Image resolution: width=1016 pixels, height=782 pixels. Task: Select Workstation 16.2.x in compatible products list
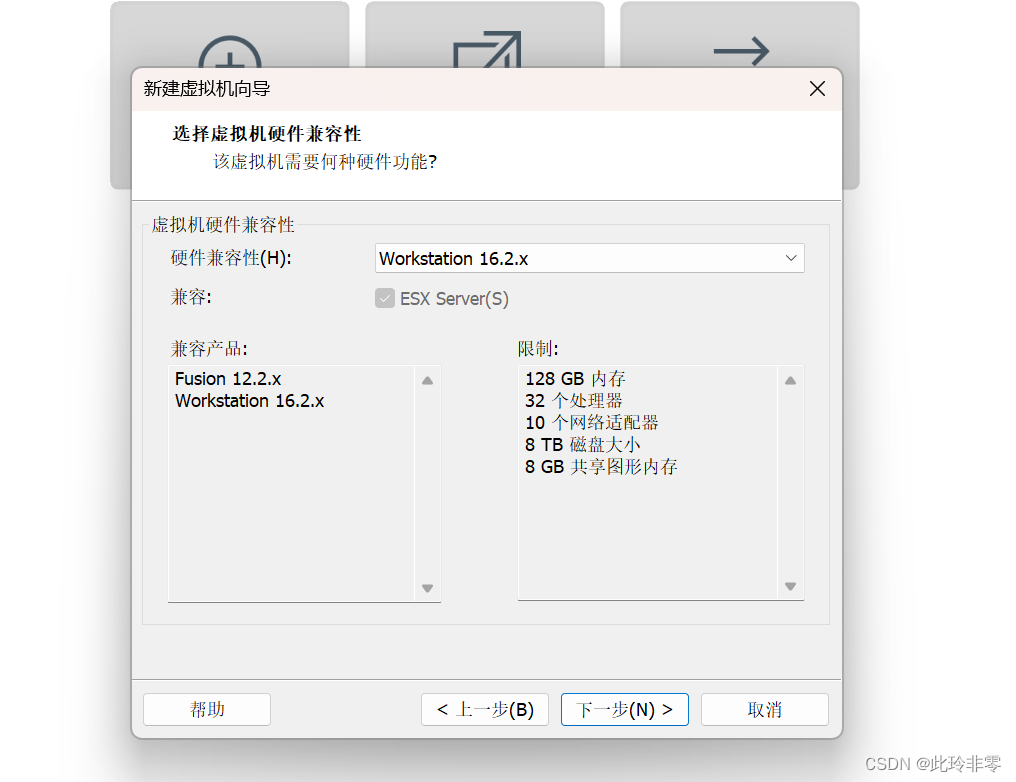pyautogui.click(x=249, y=400)
